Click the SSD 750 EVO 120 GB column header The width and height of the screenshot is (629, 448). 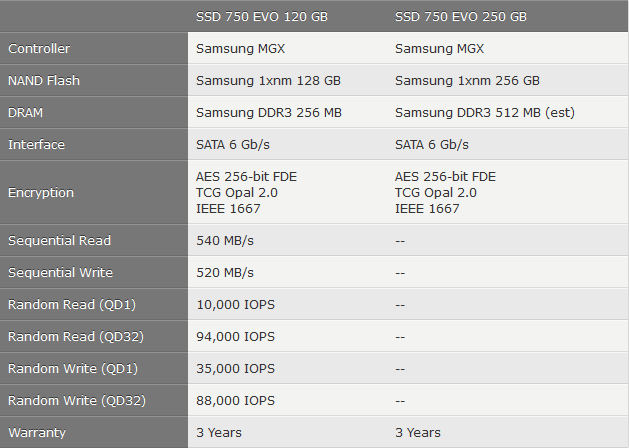262,16
